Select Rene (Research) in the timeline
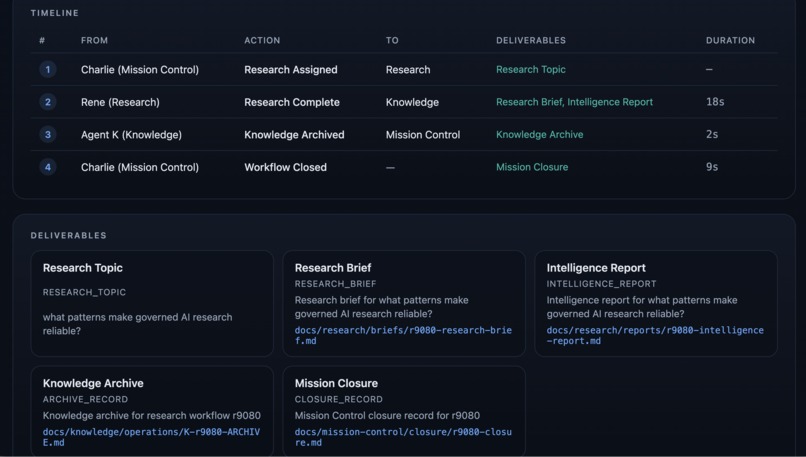This screenshot has width=806, height=457. coord(120,102)
